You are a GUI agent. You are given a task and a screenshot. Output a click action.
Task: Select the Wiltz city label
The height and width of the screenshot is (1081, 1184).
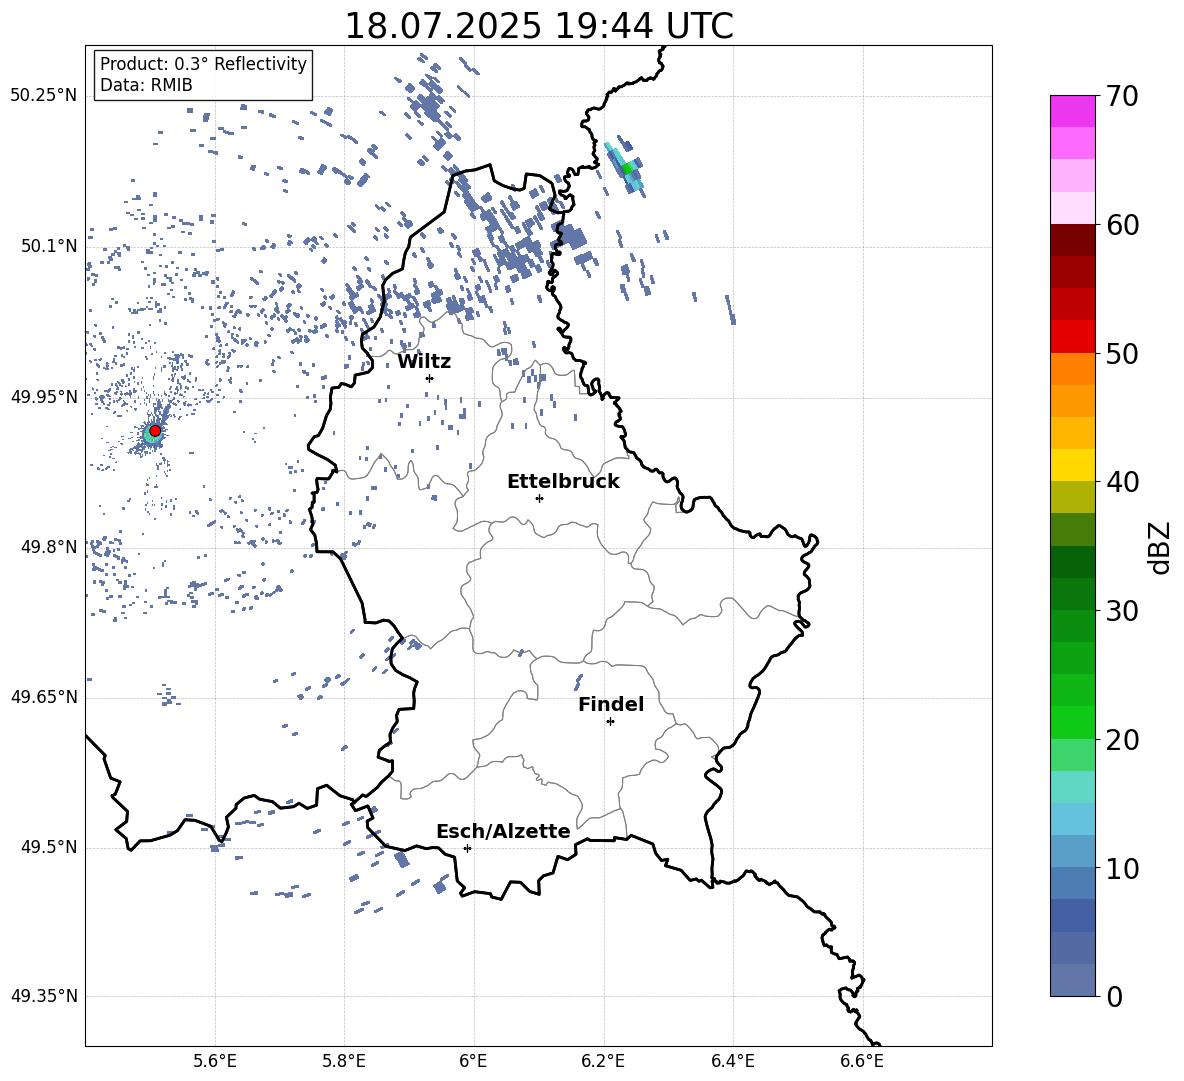424,362
